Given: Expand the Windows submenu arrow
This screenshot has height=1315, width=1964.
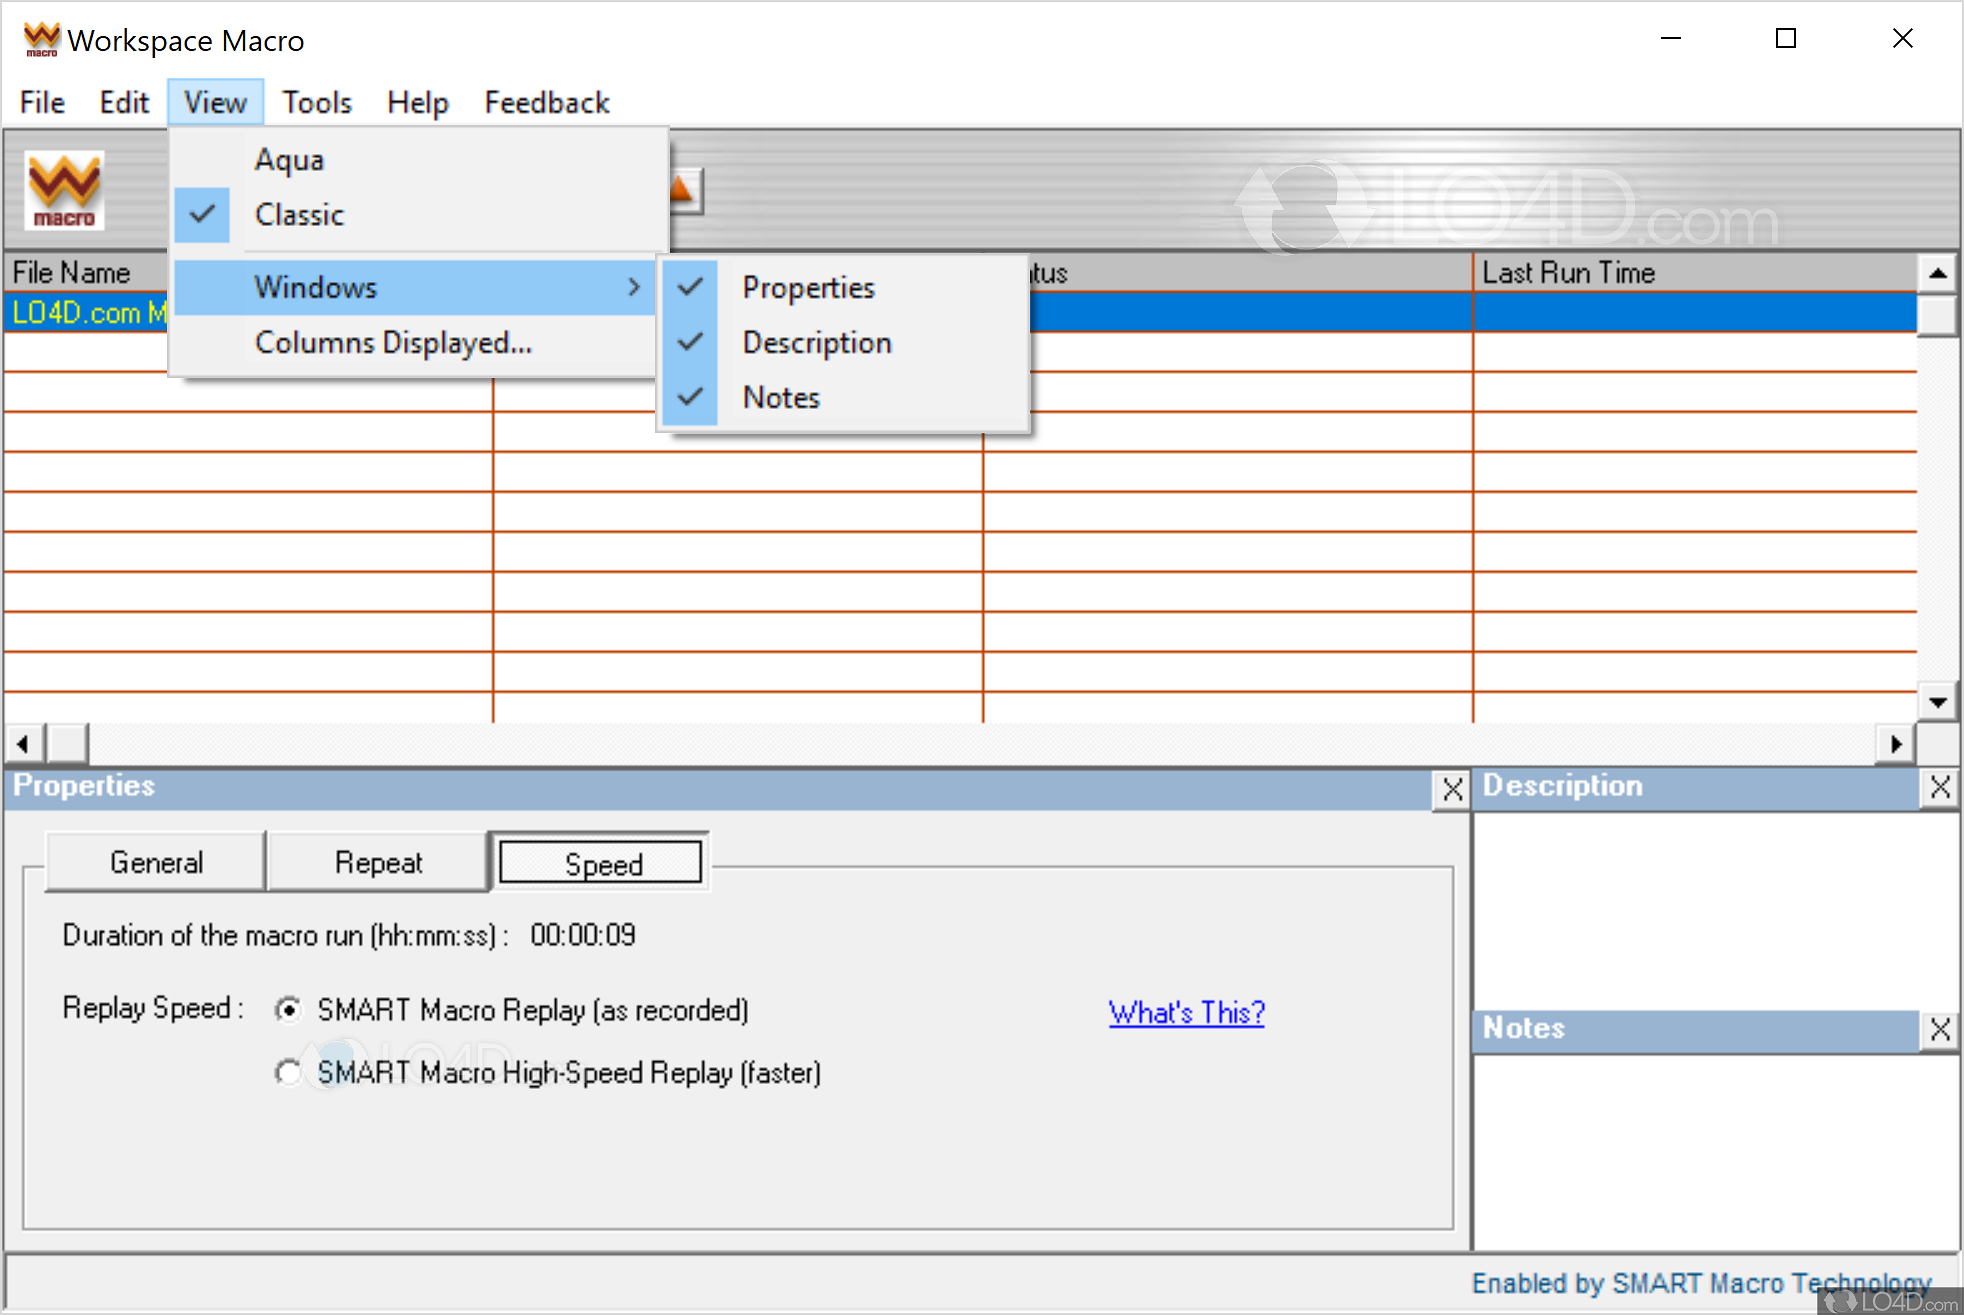Looking at the screenshot, I should 634,287.
